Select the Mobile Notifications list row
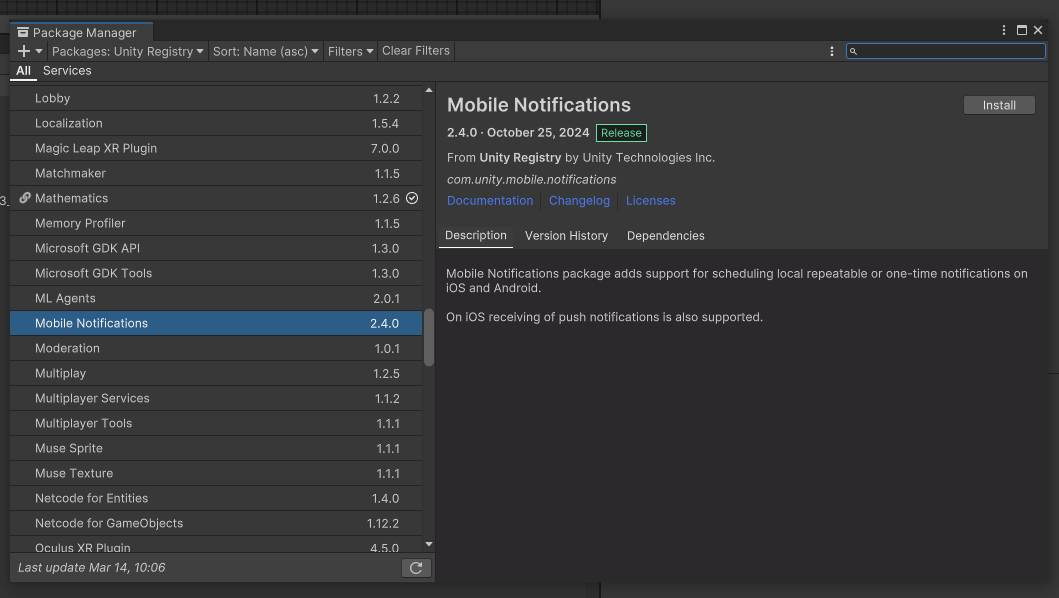This screenshot has height=598, width=1059. tap(216, 324)
